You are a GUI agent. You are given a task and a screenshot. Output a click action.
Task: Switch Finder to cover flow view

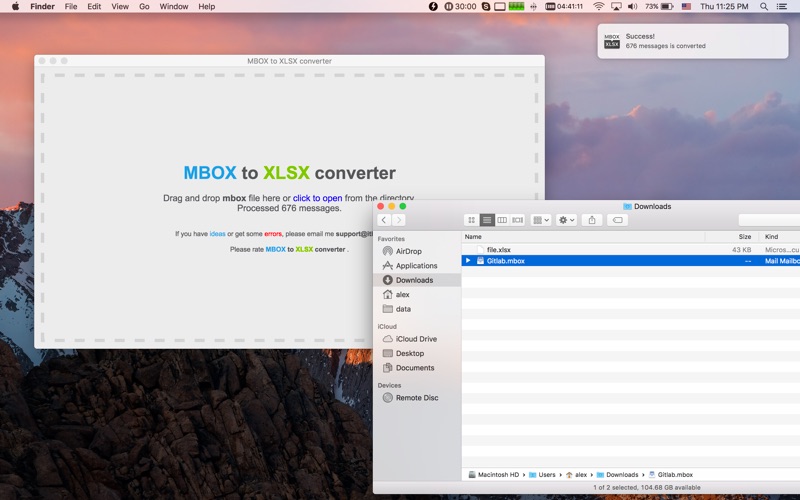coord(517,220)
